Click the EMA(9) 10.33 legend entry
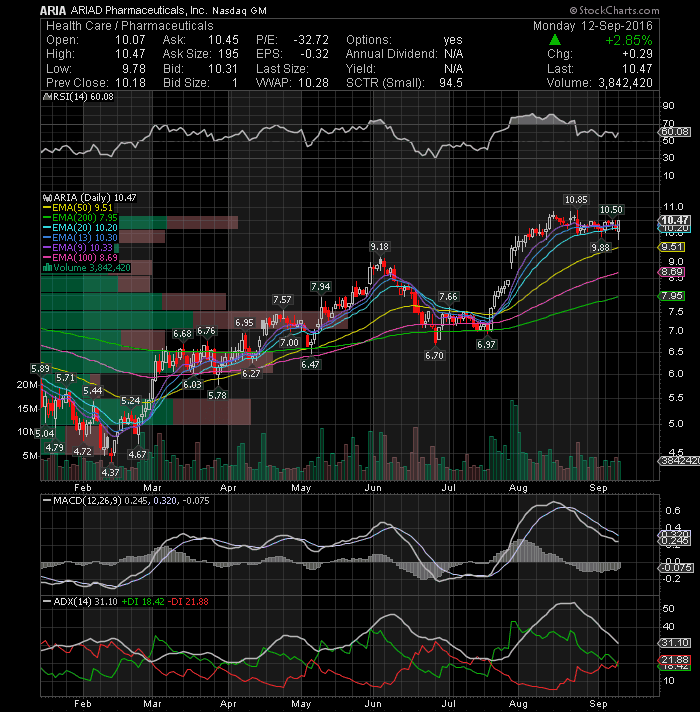700x712 pixels. click(78, 247)
